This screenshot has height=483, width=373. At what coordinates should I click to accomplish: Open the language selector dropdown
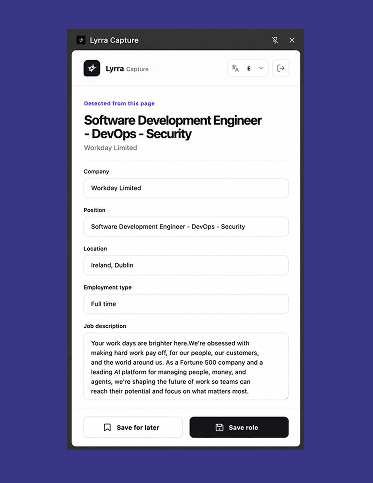tap(248, 68)
